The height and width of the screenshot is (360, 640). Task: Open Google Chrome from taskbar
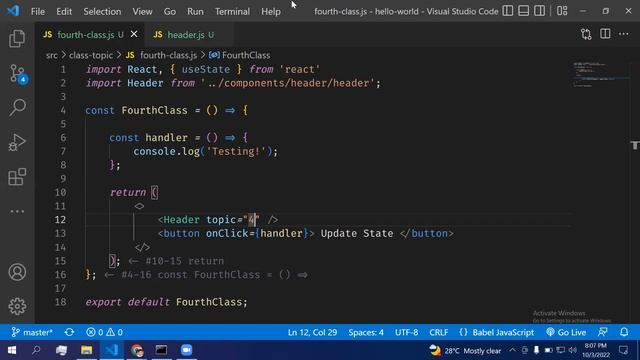[x=137, y=350]
